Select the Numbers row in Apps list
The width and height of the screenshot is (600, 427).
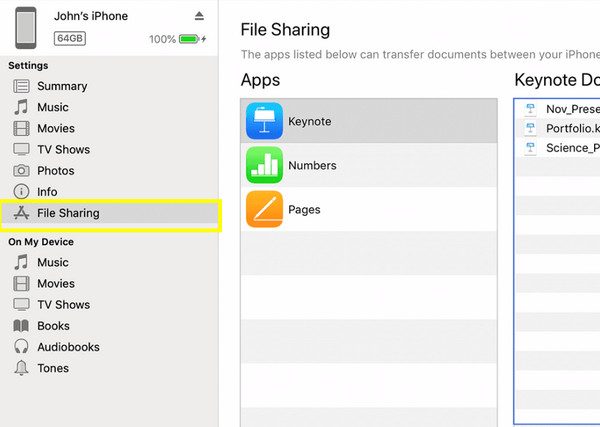coord(369,165)
